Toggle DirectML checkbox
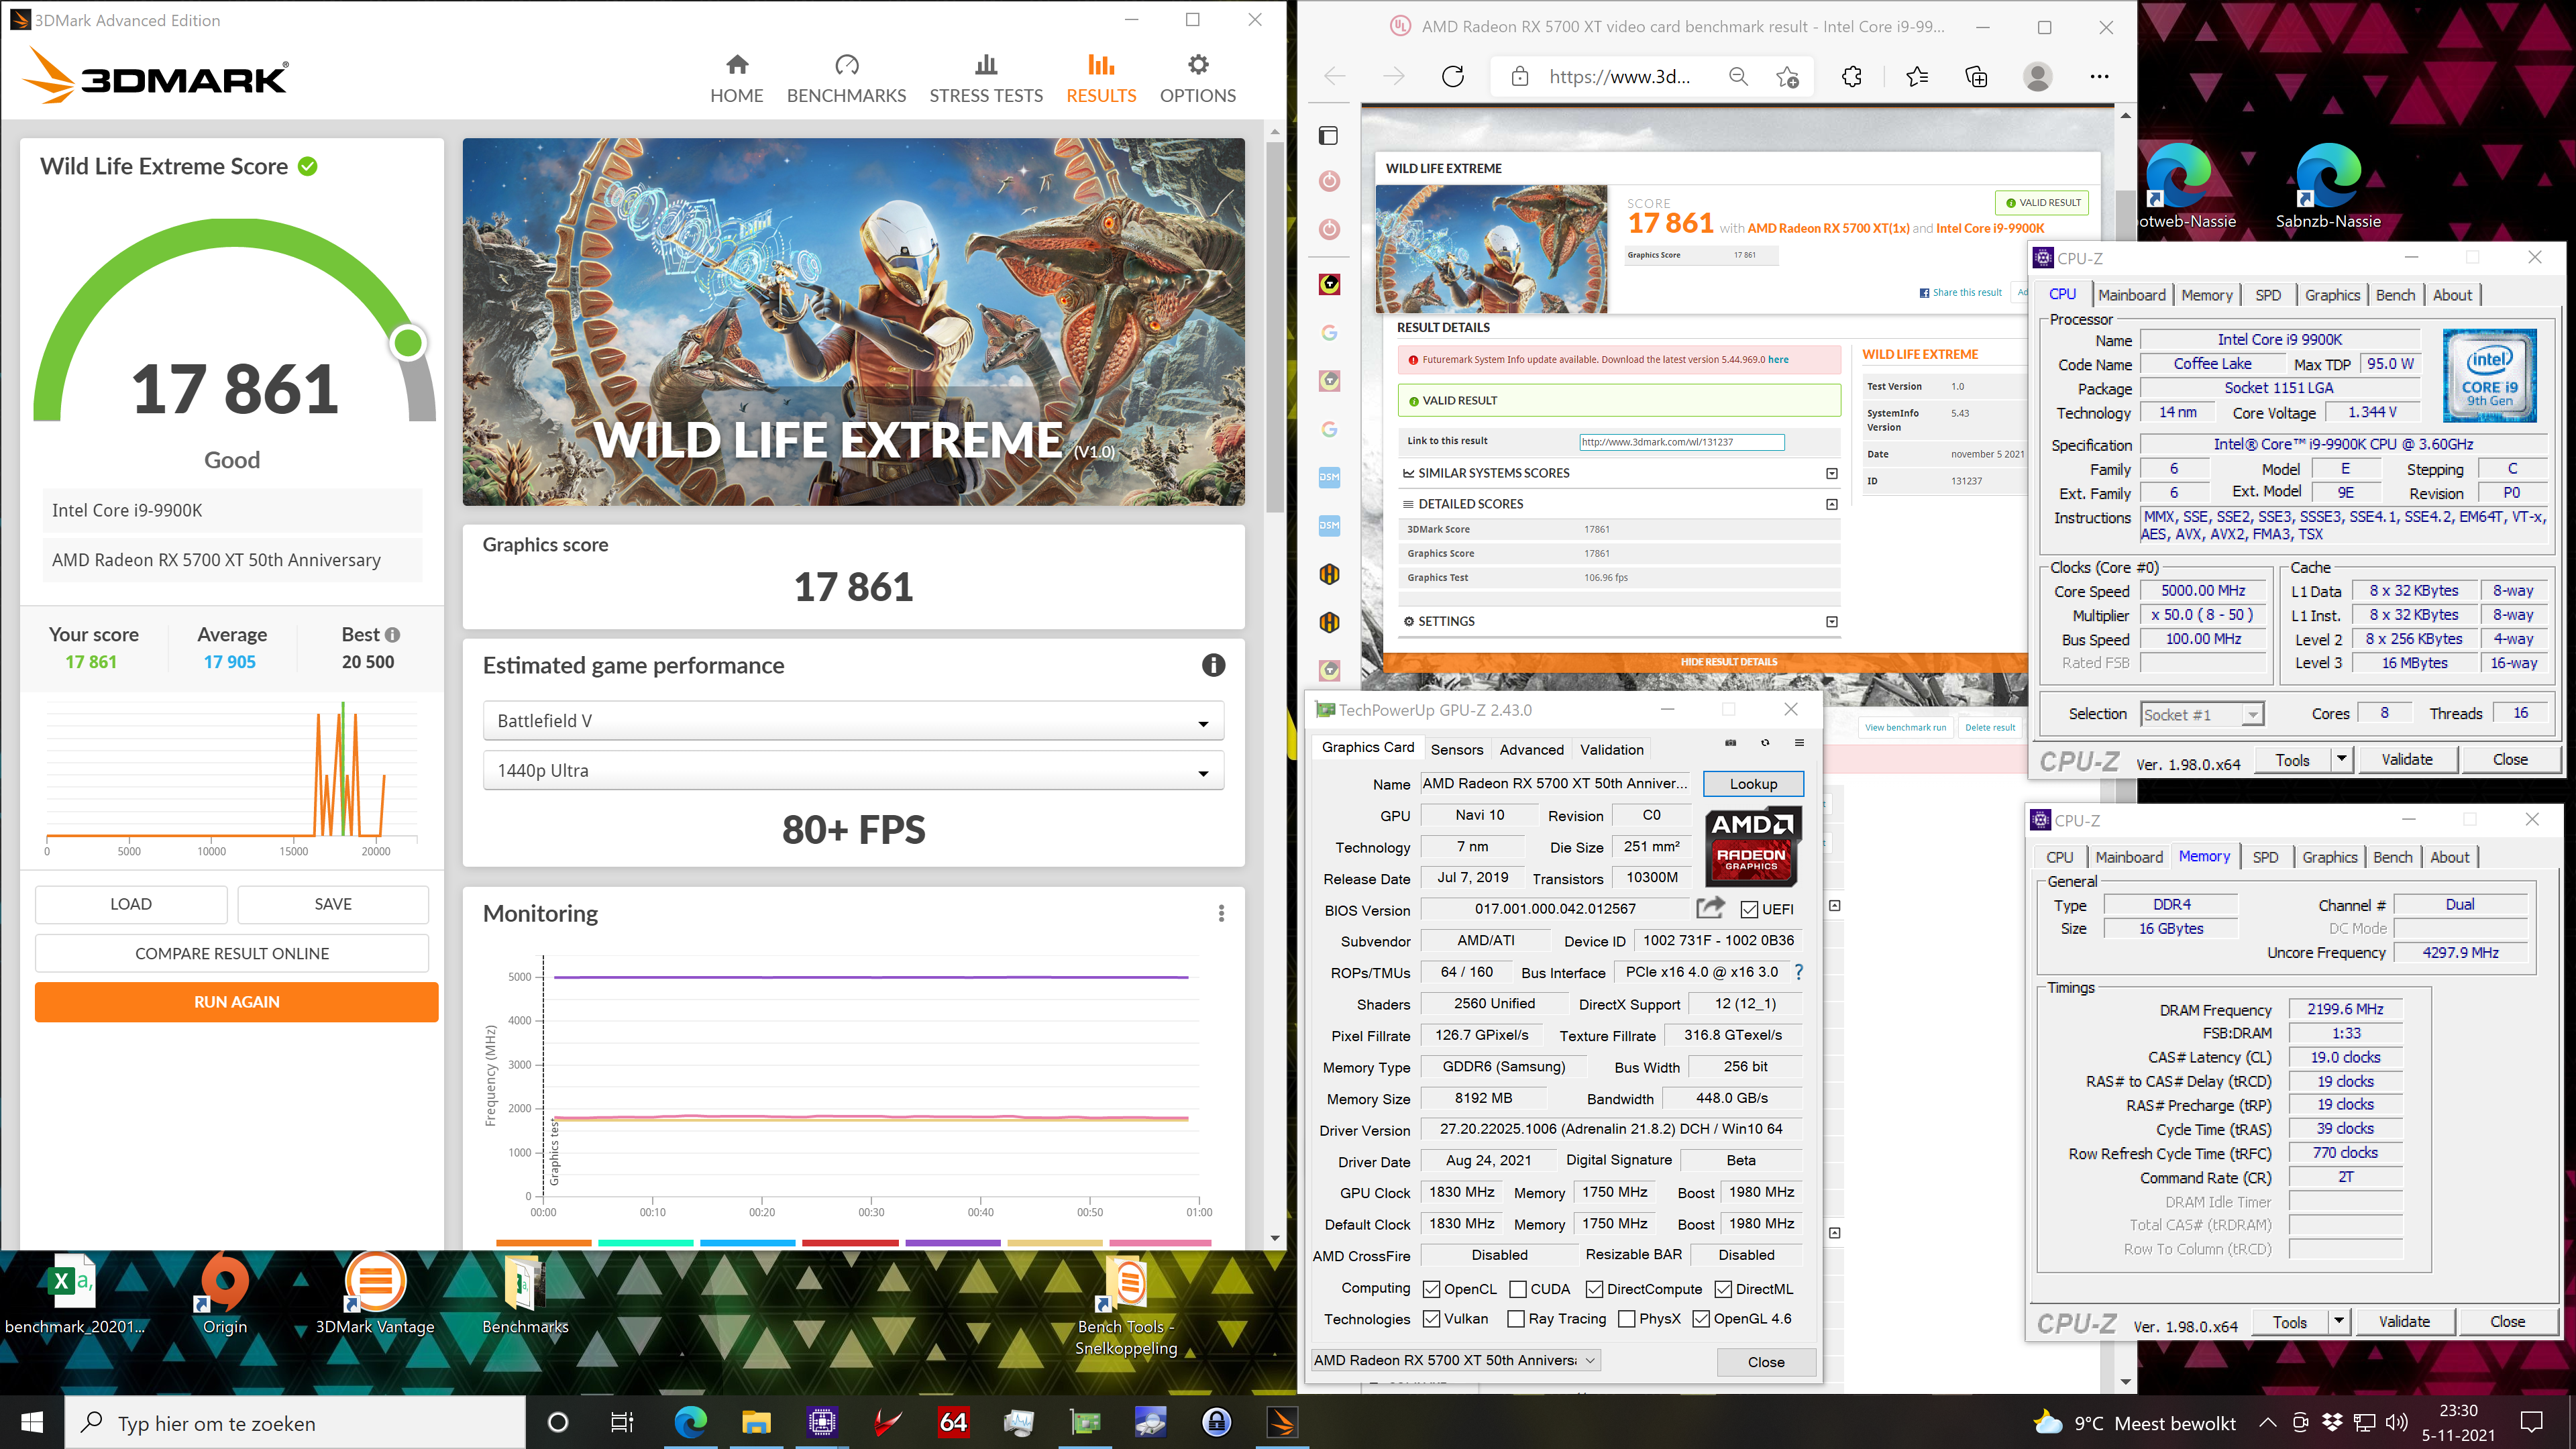Viewport: 2576px width, 1449px height. point(1723,1289)
